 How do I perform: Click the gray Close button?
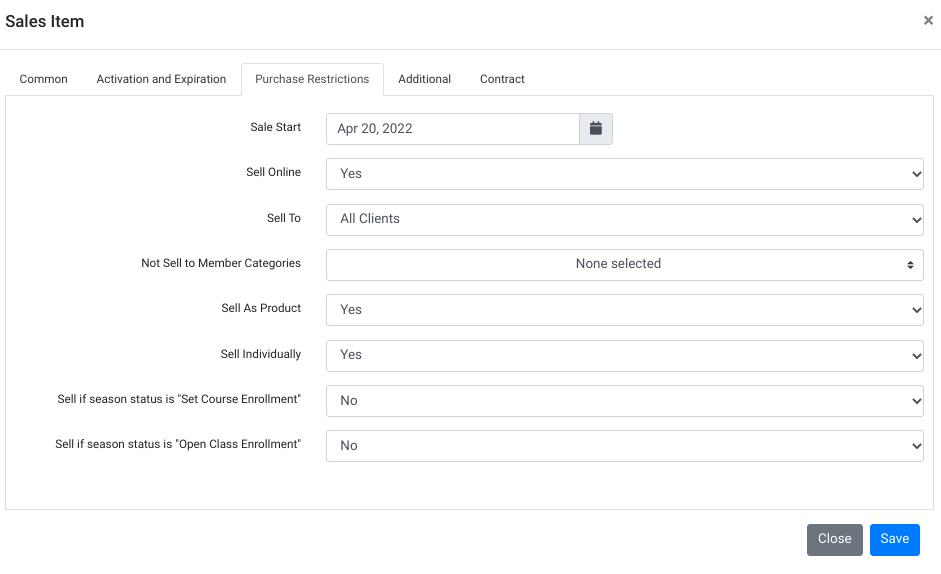click(x=834, y=539)
